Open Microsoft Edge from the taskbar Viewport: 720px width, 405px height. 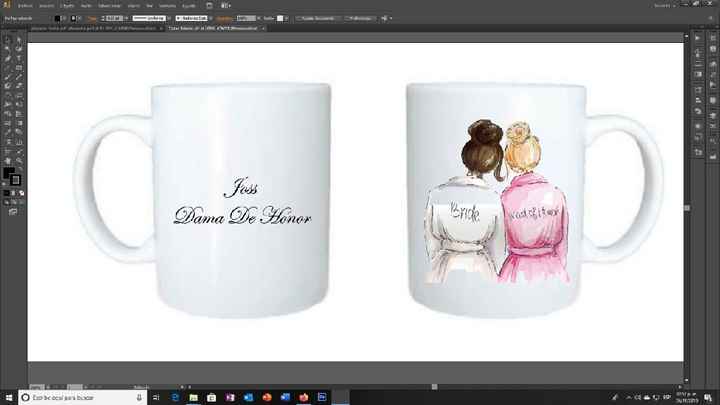click(x=175, y=397)
